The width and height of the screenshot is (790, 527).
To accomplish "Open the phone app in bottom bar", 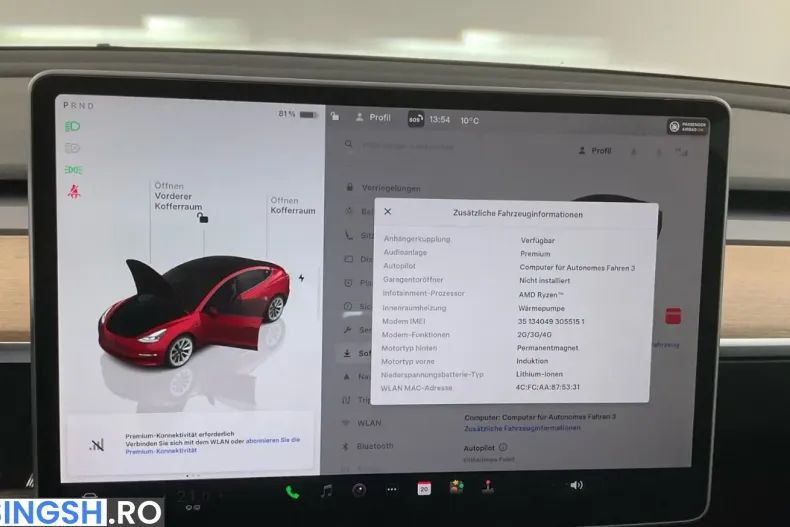I will click(292, 492).
